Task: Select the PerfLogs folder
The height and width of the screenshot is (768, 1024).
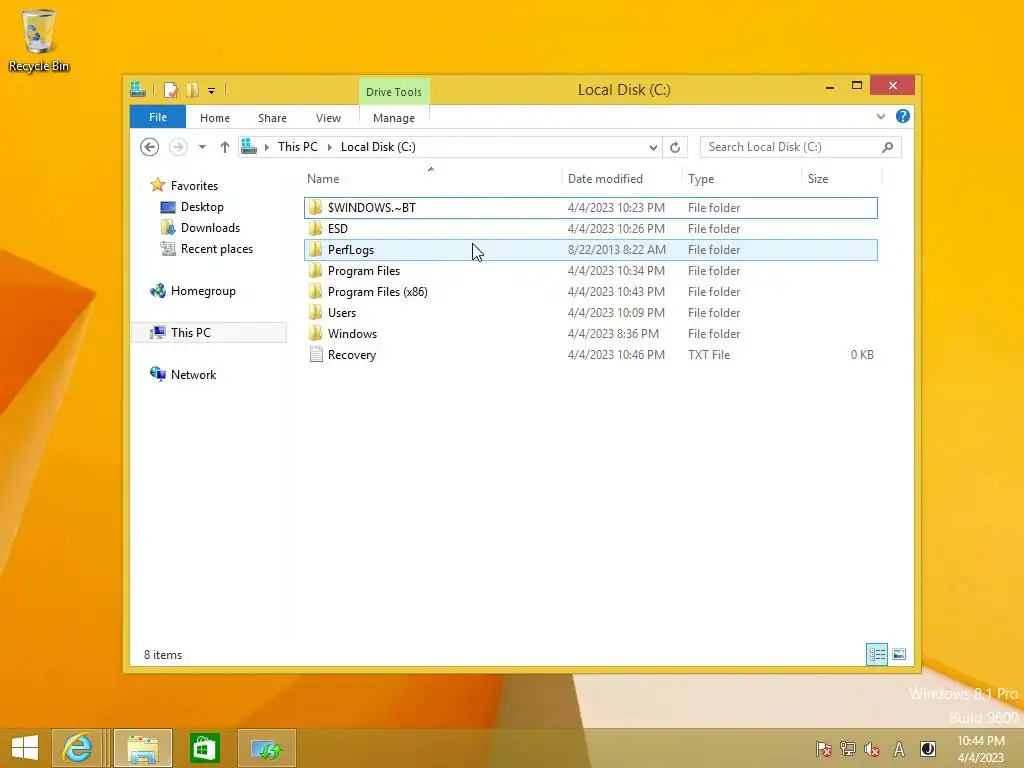Action: coord(590,249)
